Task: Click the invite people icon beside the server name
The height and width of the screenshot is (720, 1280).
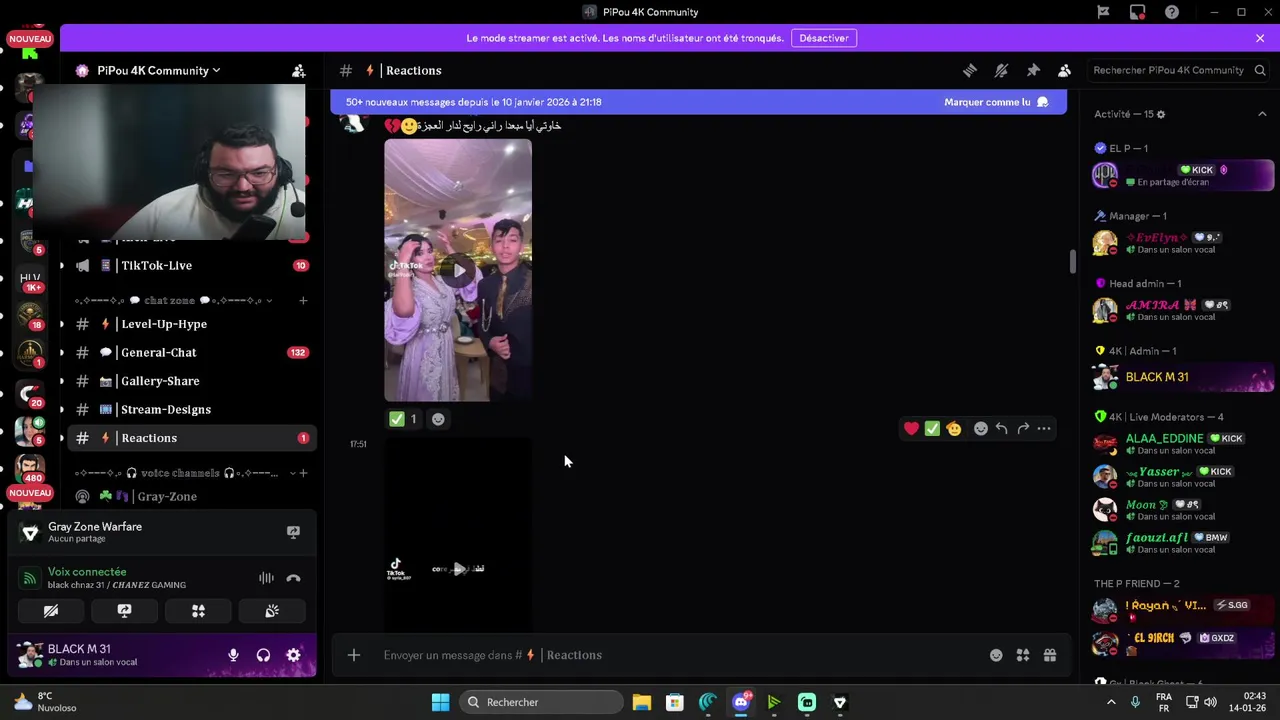Action: tap(298, 70)
